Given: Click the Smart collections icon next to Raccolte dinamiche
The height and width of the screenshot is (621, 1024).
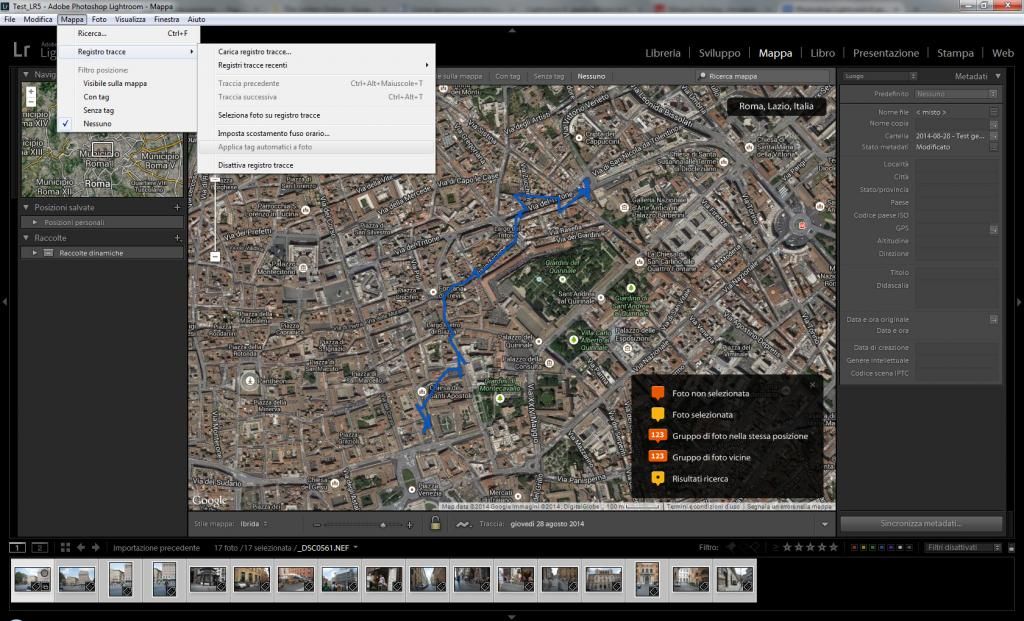Looking at the screenshot, I should tap(48, 253).
